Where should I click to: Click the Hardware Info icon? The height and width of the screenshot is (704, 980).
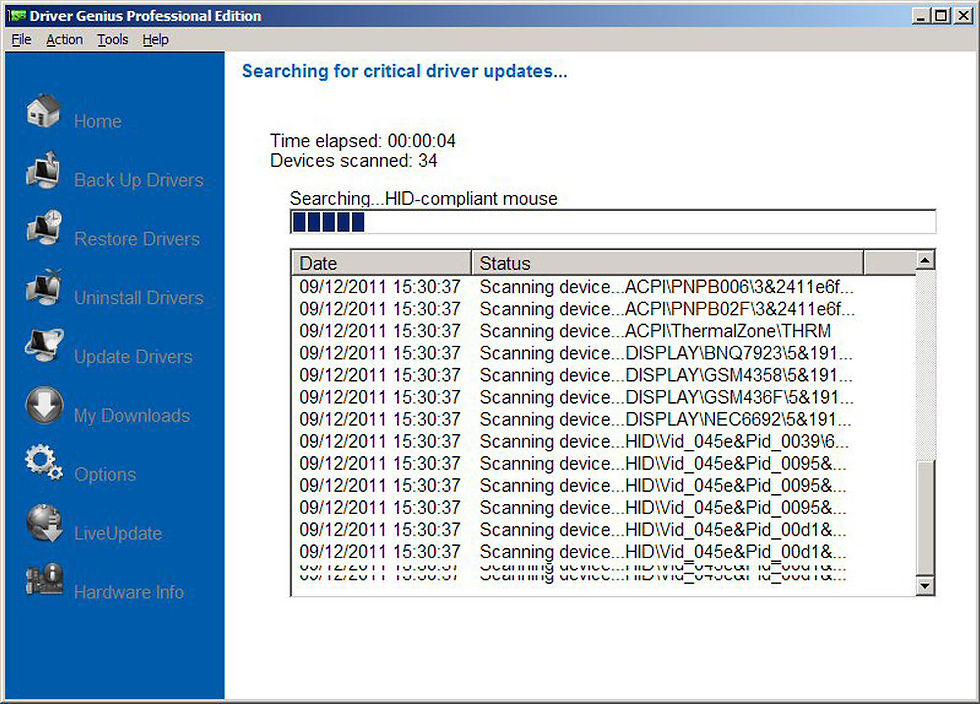coord(44,580)
